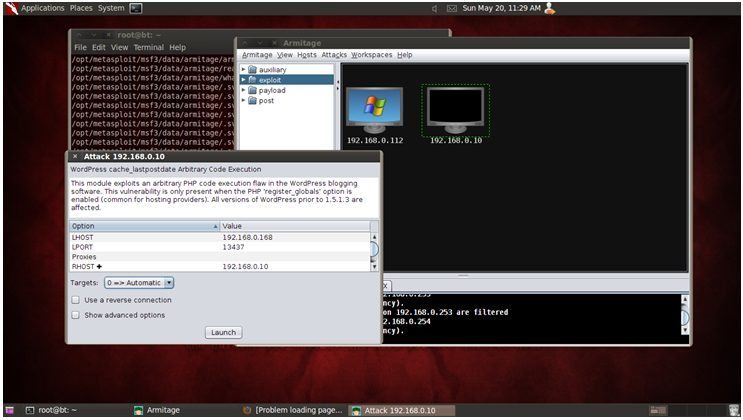Switch to Armitage taskbar window

157,411
